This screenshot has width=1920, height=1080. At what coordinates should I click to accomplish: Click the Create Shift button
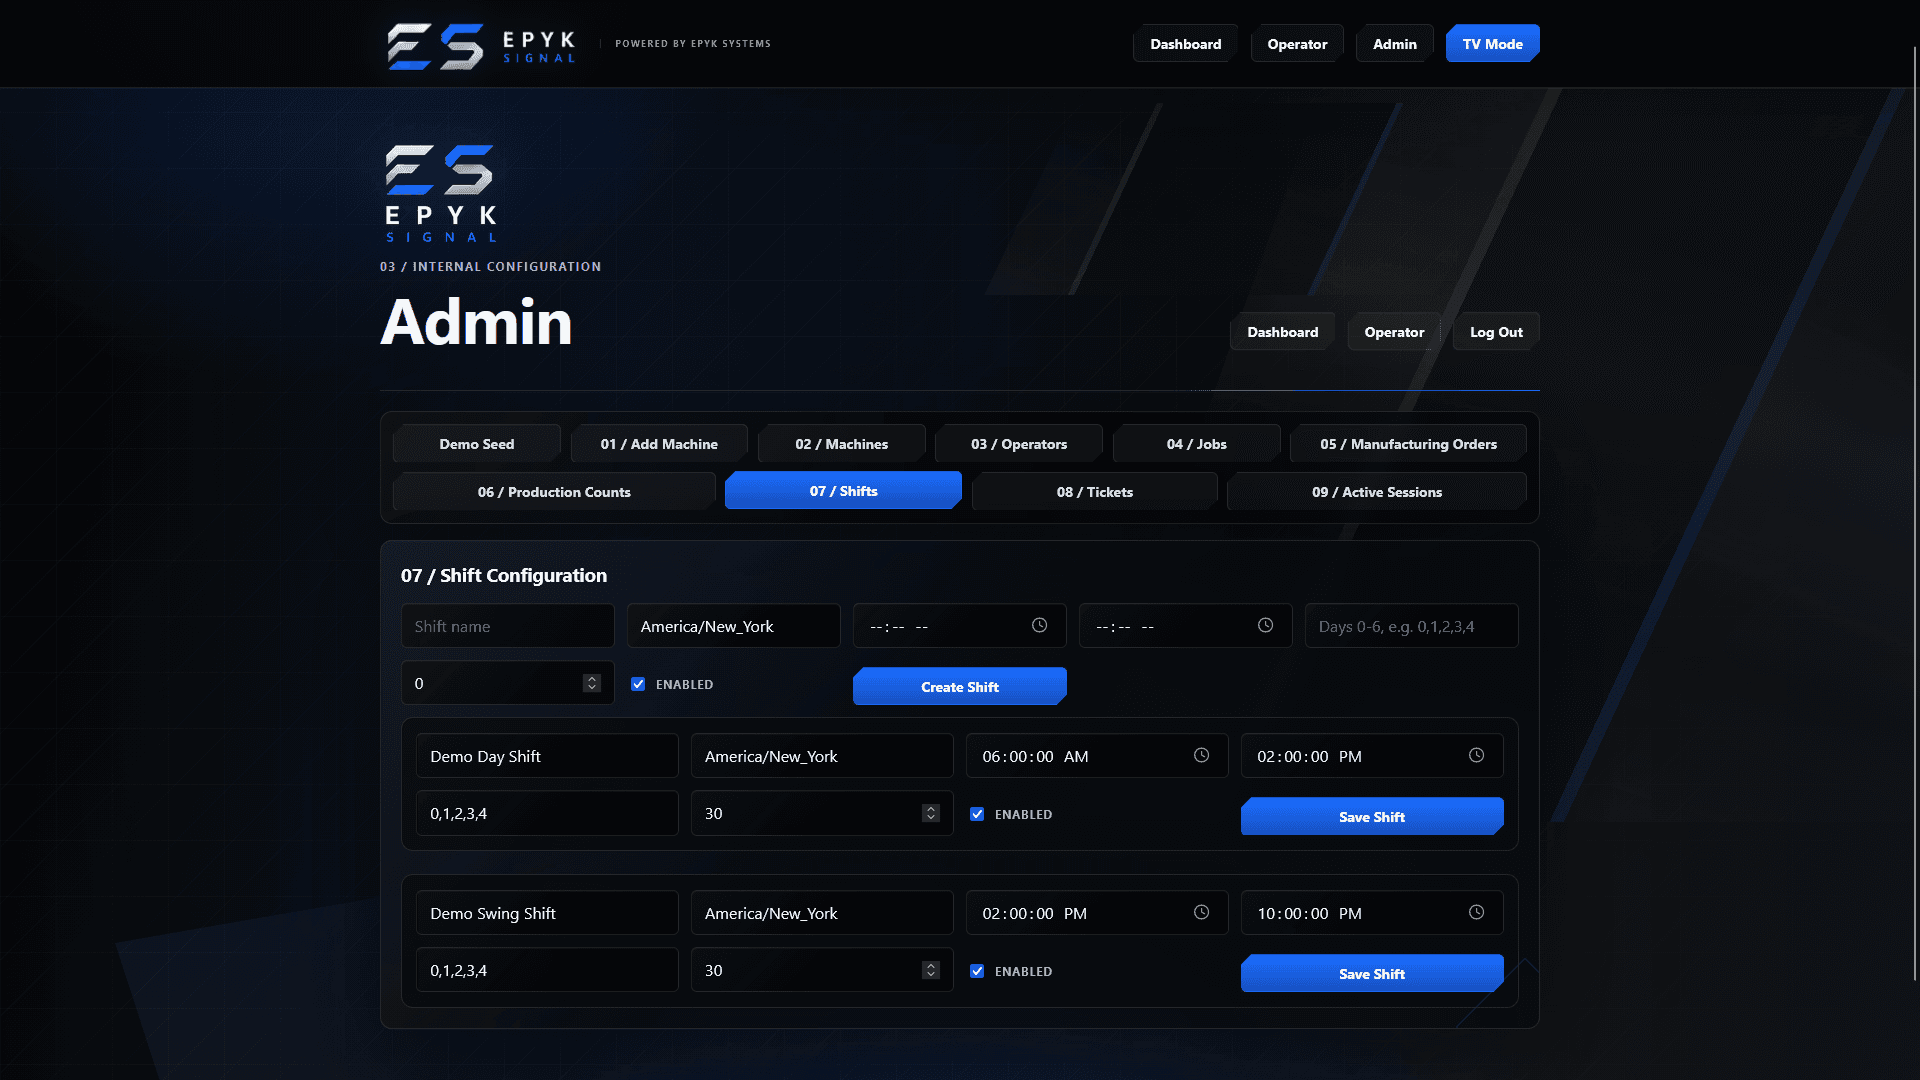point(960,686)
